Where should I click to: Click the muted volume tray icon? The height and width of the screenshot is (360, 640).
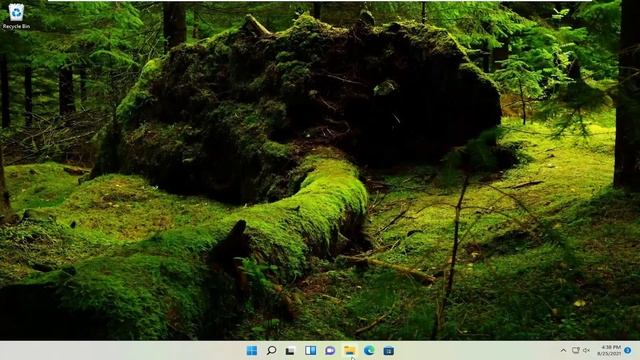[587, 350]
